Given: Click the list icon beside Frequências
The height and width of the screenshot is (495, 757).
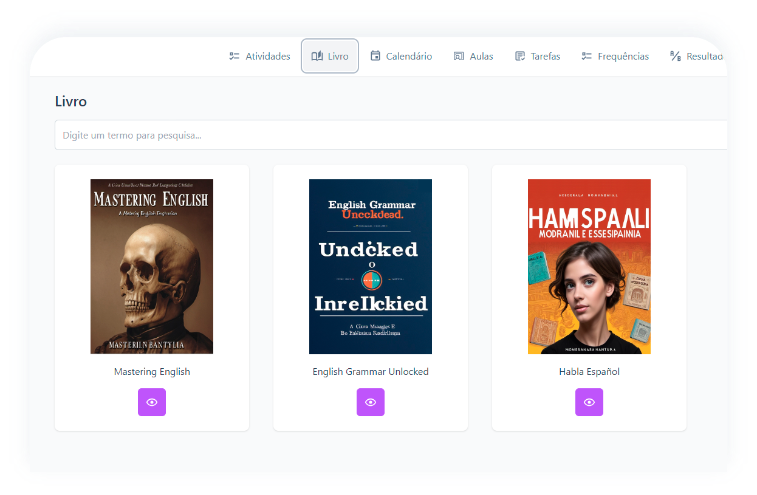Looking at the screenshot, I should 587,57.
